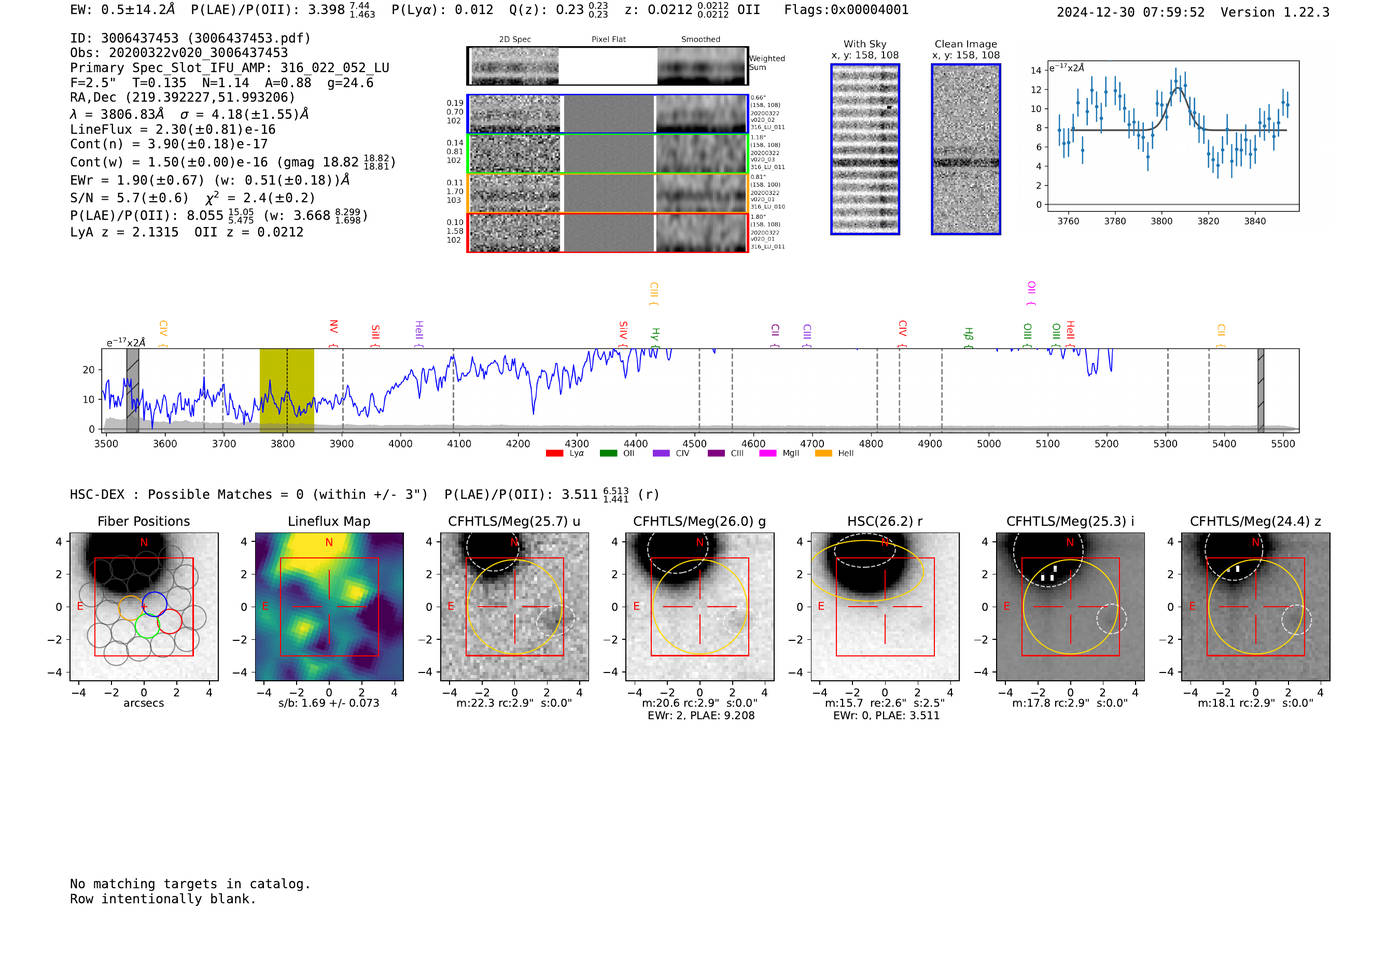Click the Flags:0x00004001 text
The height and width of the screenshot is (953, 1400).
[847, 10]
